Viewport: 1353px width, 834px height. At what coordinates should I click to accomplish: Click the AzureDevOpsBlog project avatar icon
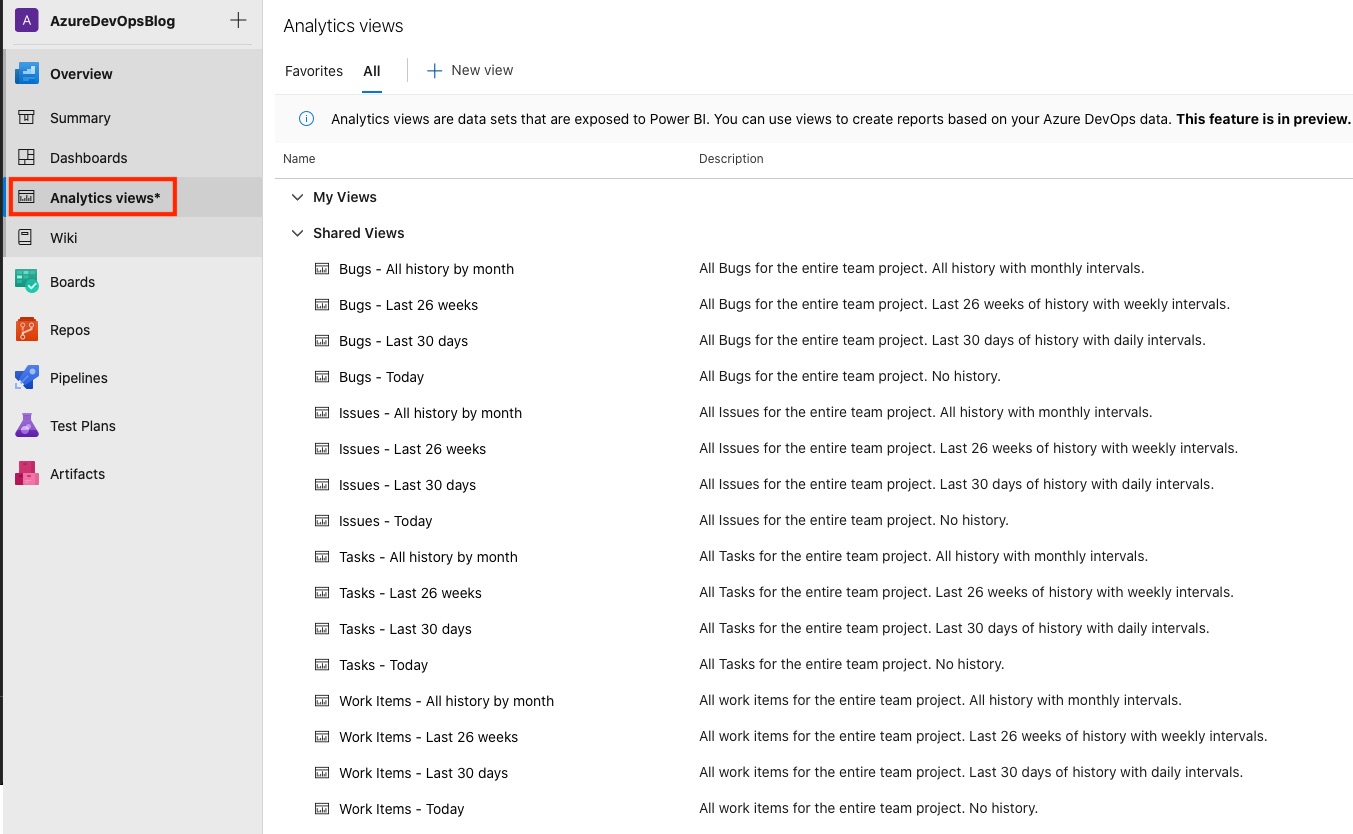click(x=26, y=20)
